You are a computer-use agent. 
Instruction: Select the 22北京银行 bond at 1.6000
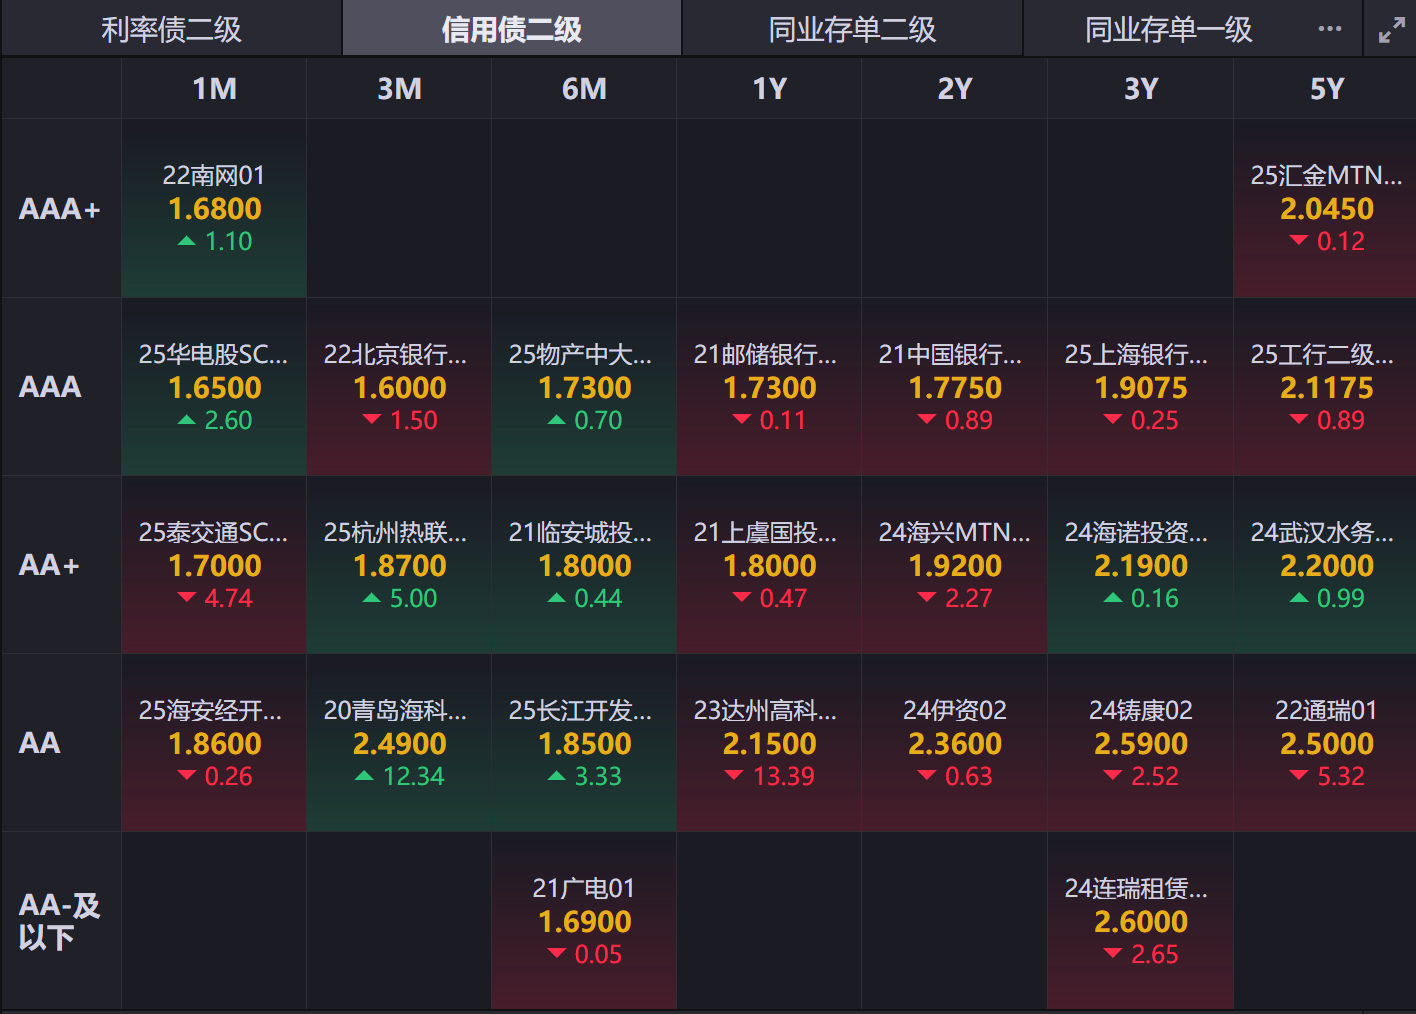pos(399,387)
